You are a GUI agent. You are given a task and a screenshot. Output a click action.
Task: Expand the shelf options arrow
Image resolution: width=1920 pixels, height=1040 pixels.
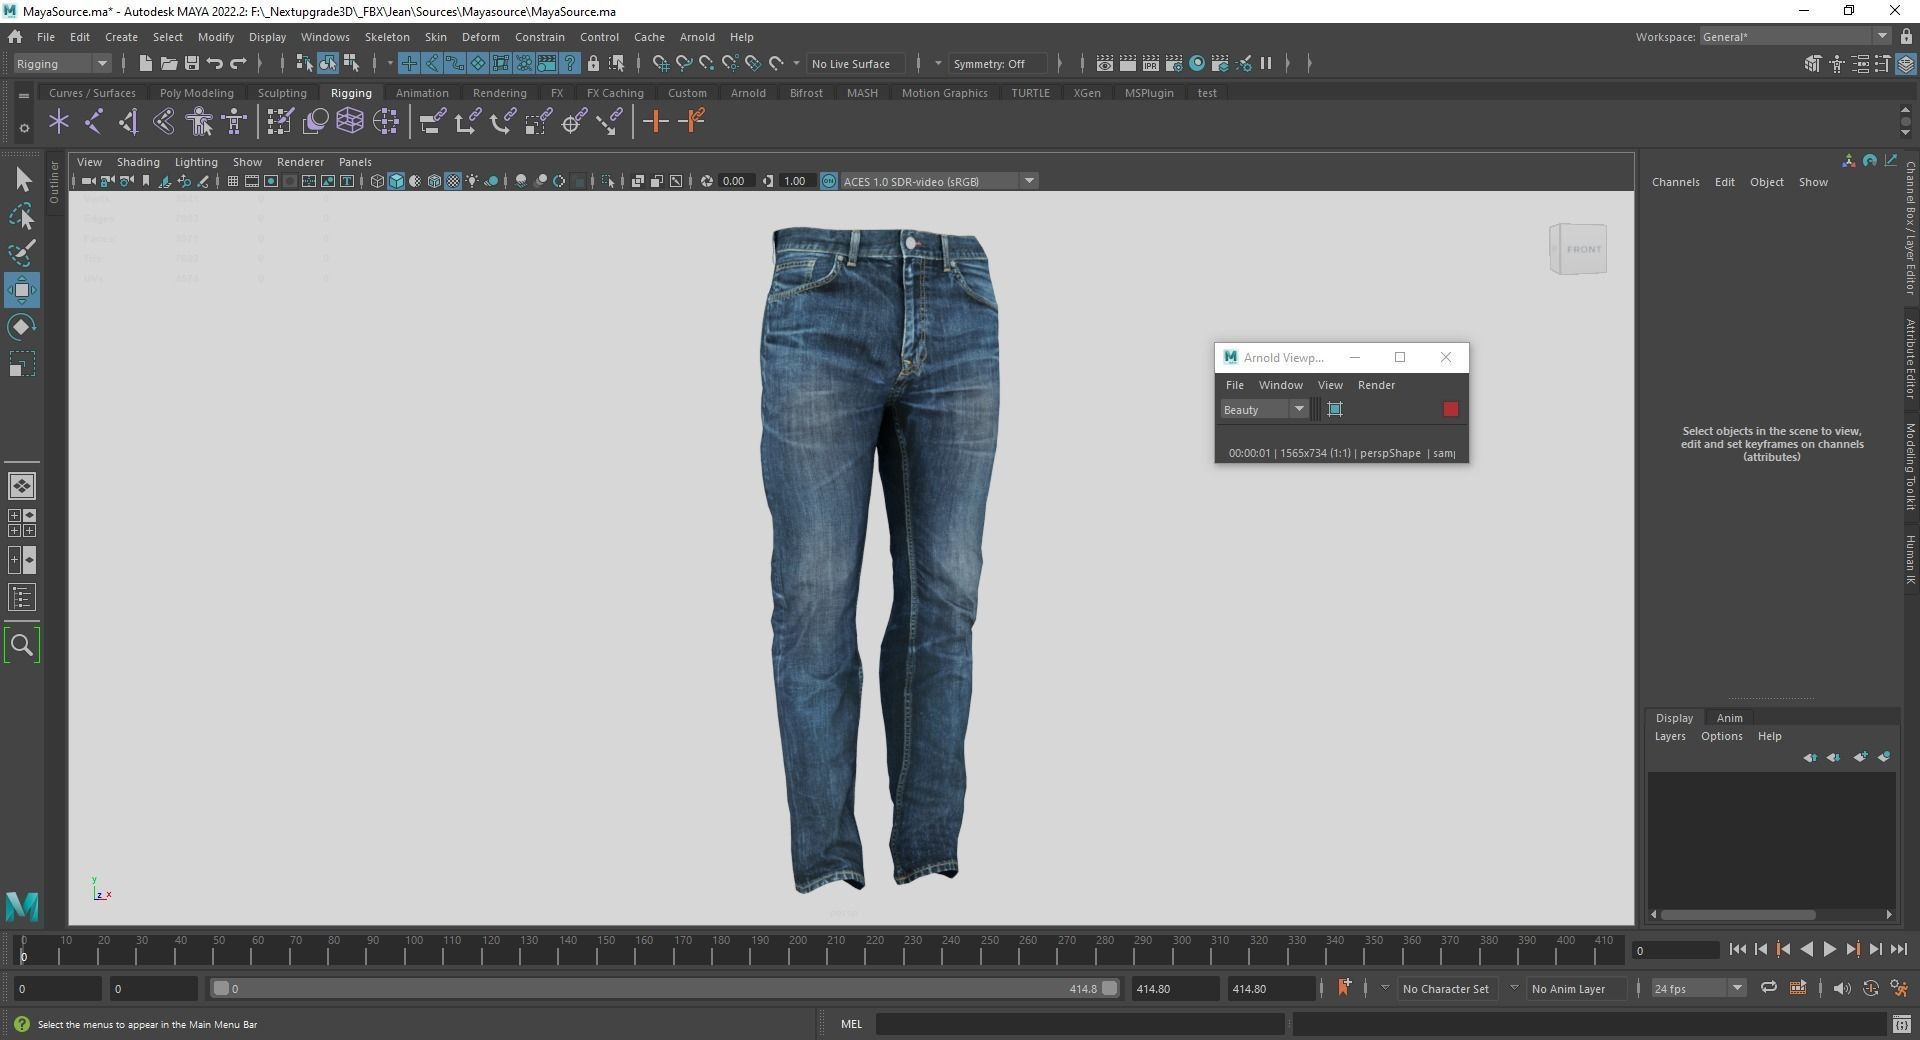pos(23,127)
